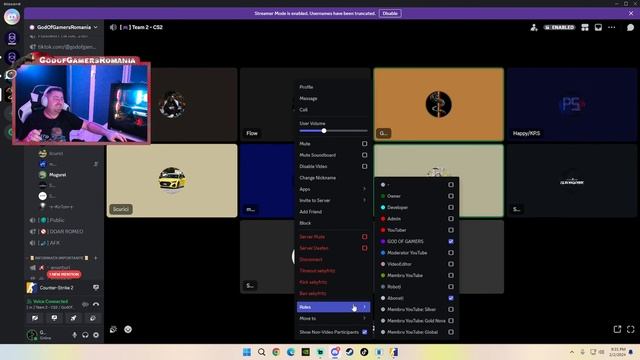Enable the Server Deafen checkbox

pos(364,248)
